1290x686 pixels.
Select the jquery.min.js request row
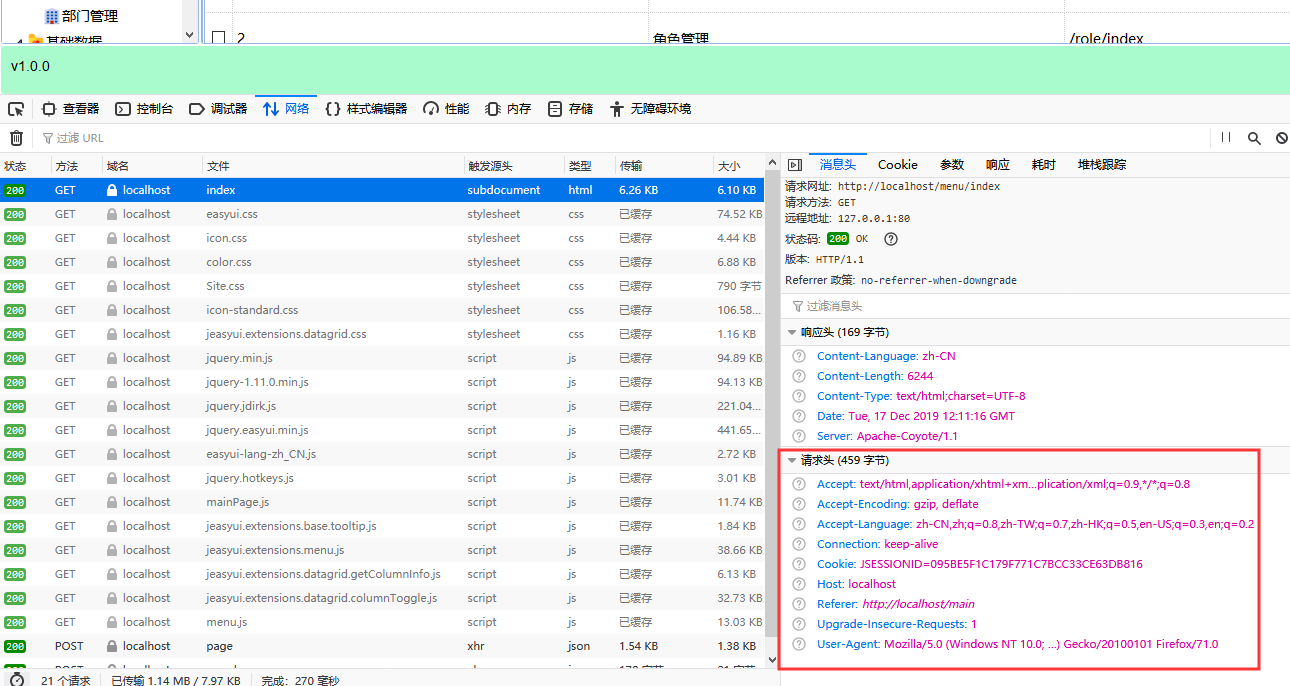(382, 358)
